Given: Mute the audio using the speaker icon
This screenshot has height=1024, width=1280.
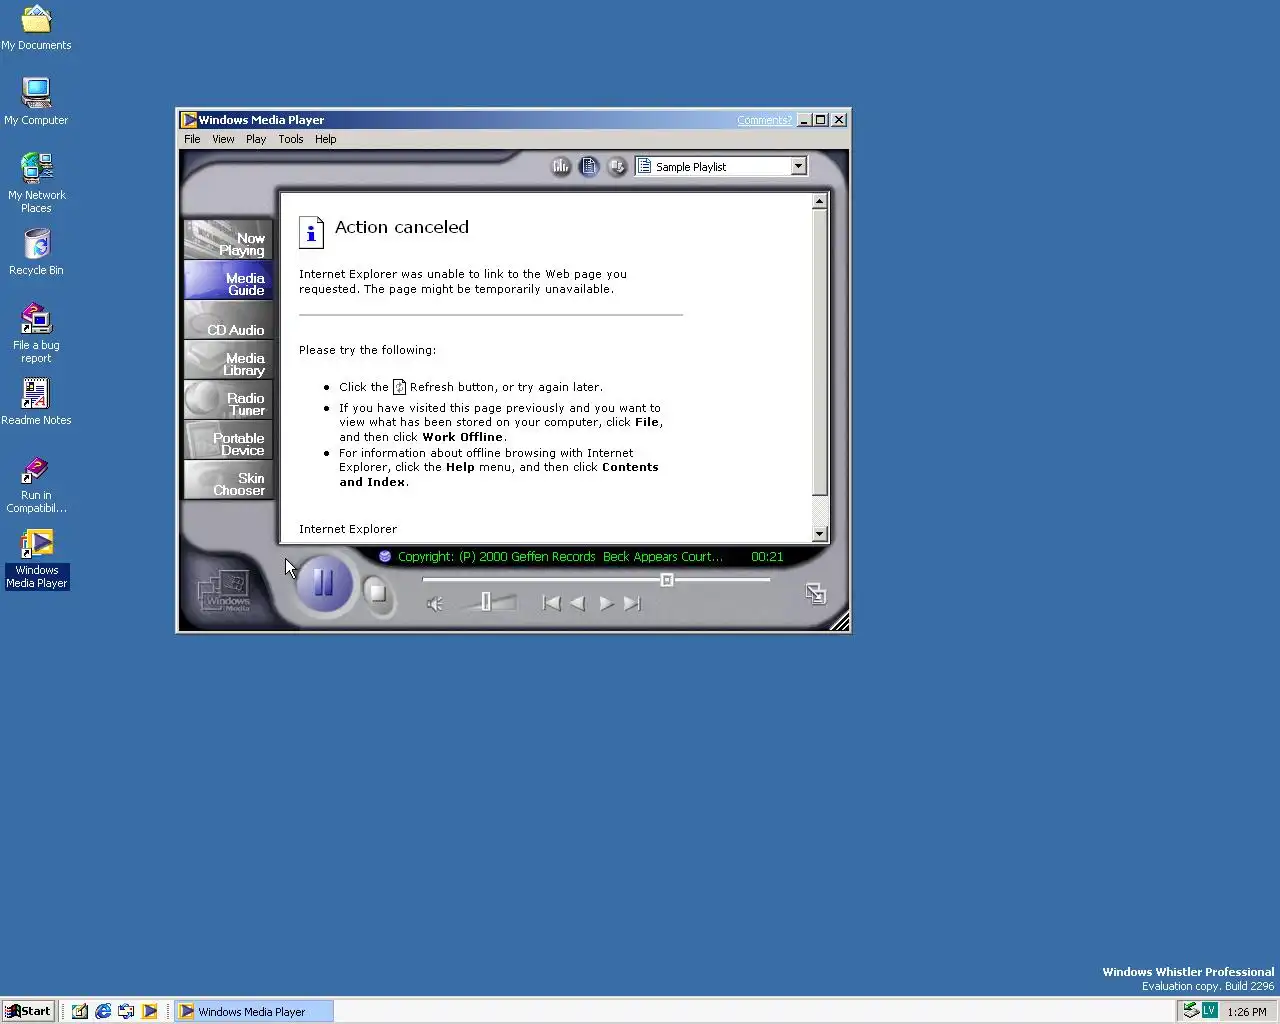Looking at the screenshot, I should pyautogui.click(x=434, y=604).
